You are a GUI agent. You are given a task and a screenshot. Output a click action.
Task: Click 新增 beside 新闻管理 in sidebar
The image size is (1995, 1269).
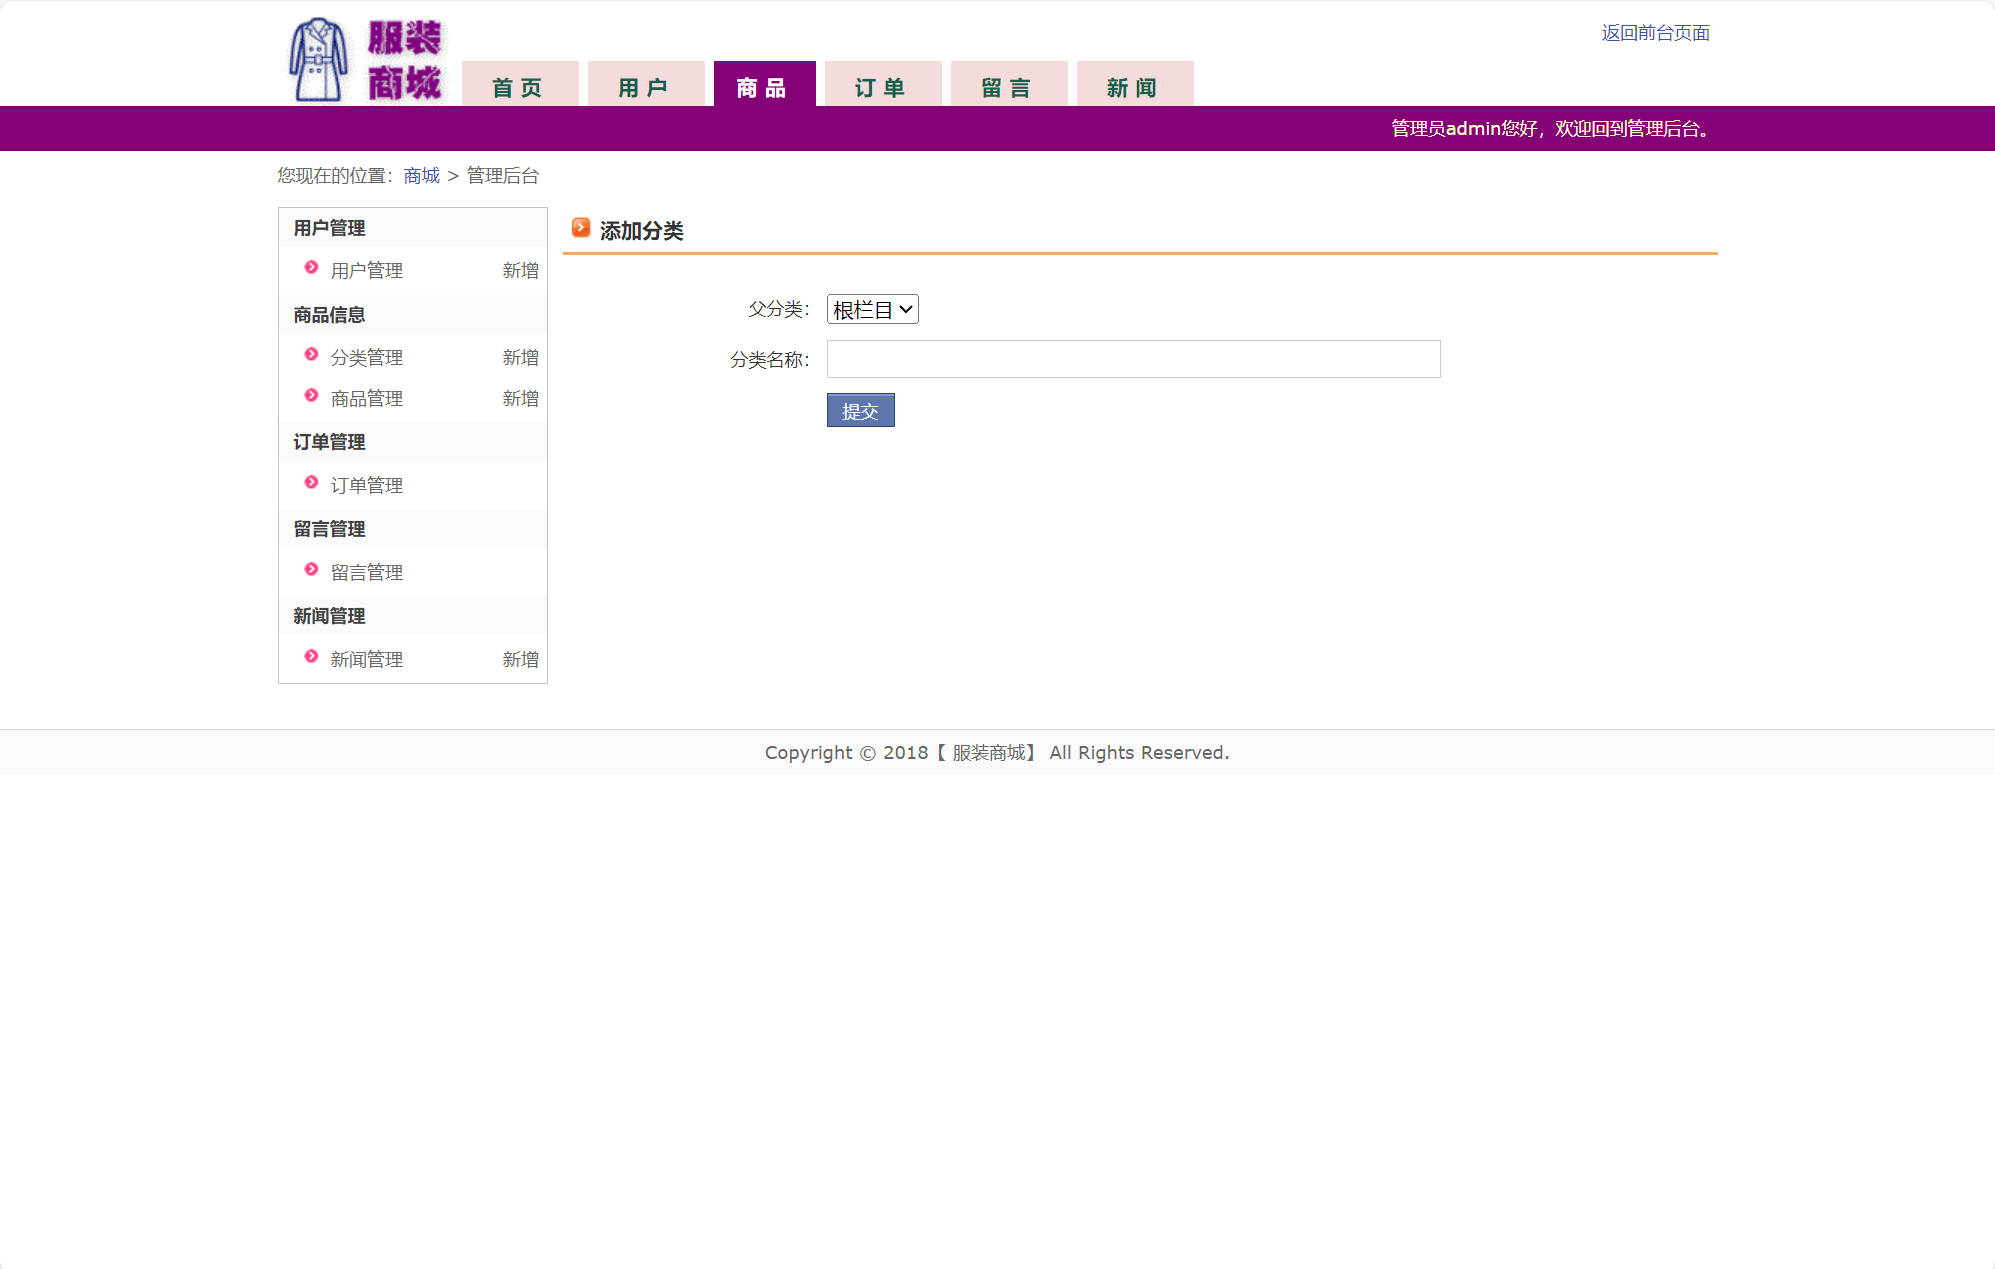pos(520,660)
